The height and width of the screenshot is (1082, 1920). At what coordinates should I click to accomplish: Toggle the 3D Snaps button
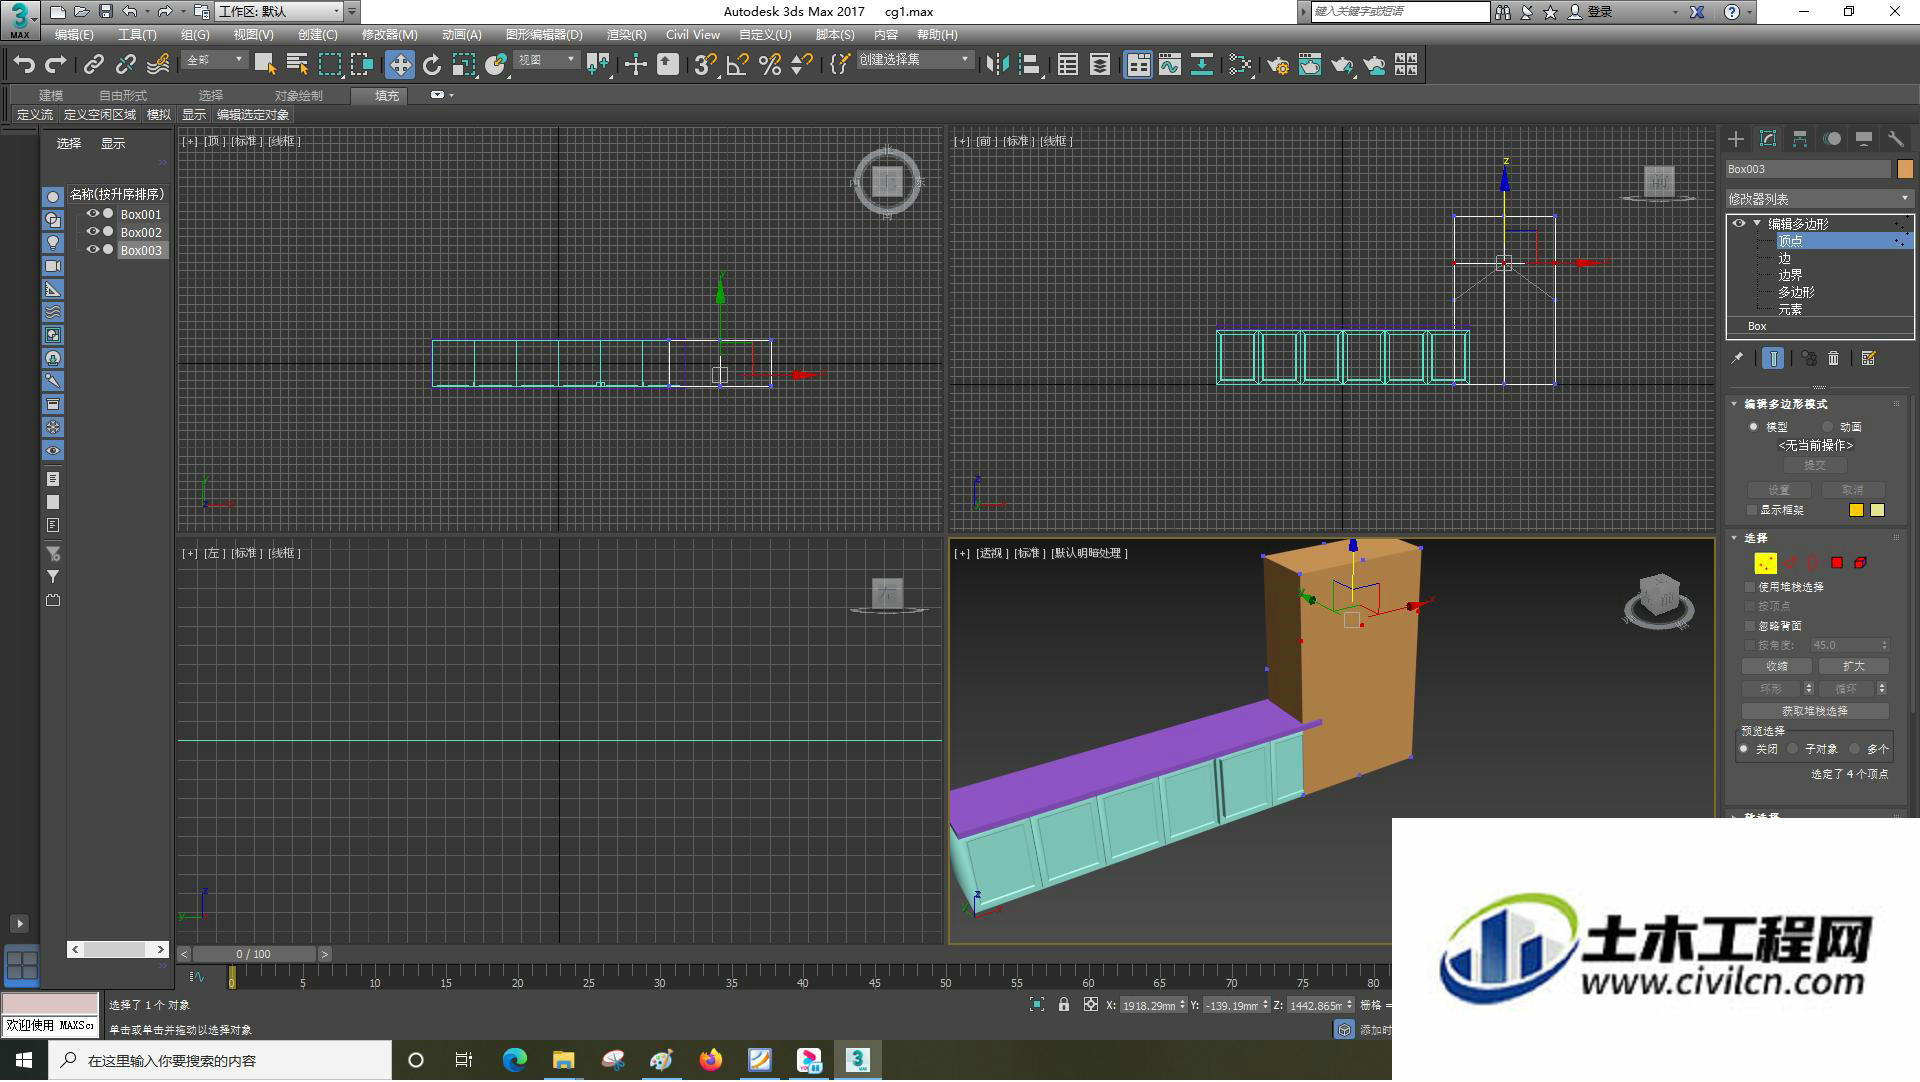tap(705, 65)
